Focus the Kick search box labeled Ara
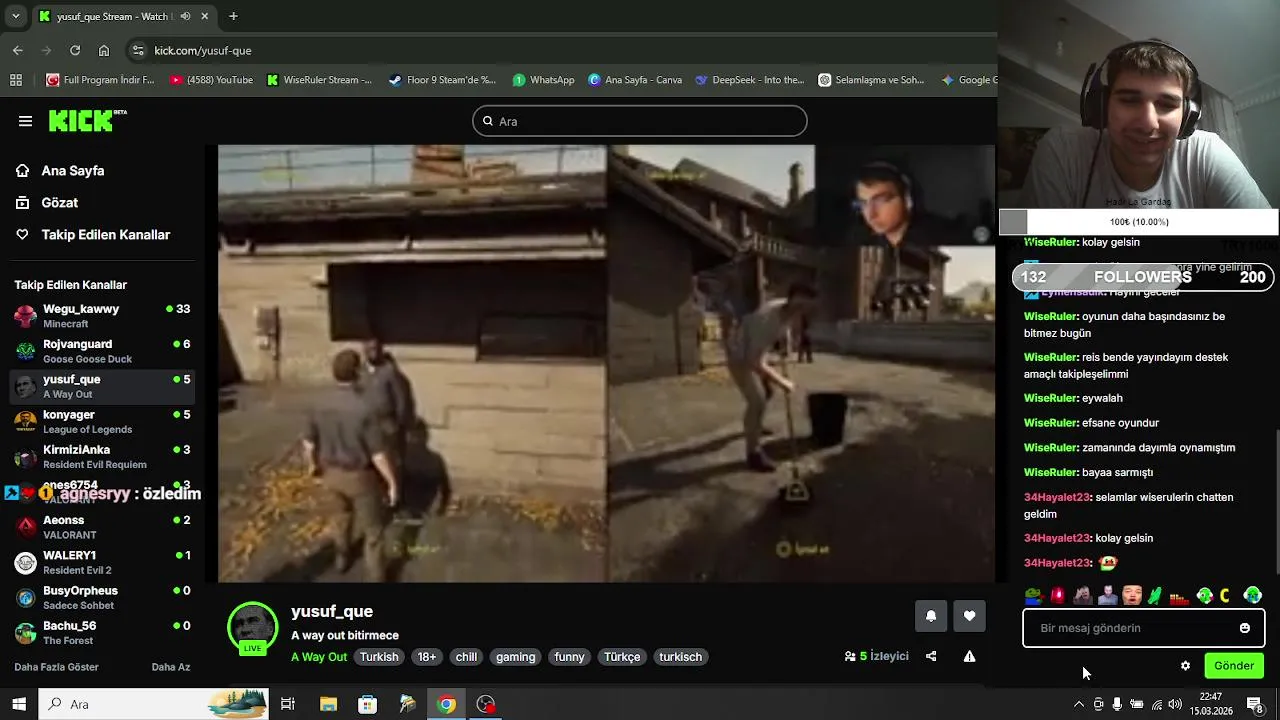Image resolution: width=1280 pixels, height=720 pixels. coord(640,121)
